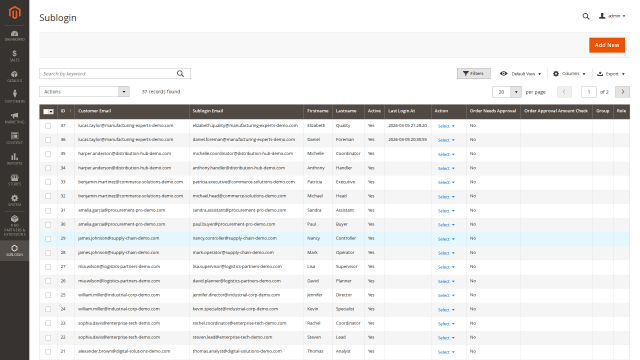Open the Catalog sidebar menu
Viewport: 640px width, 360px height.
pyautogui.click(x=14, y=76)
